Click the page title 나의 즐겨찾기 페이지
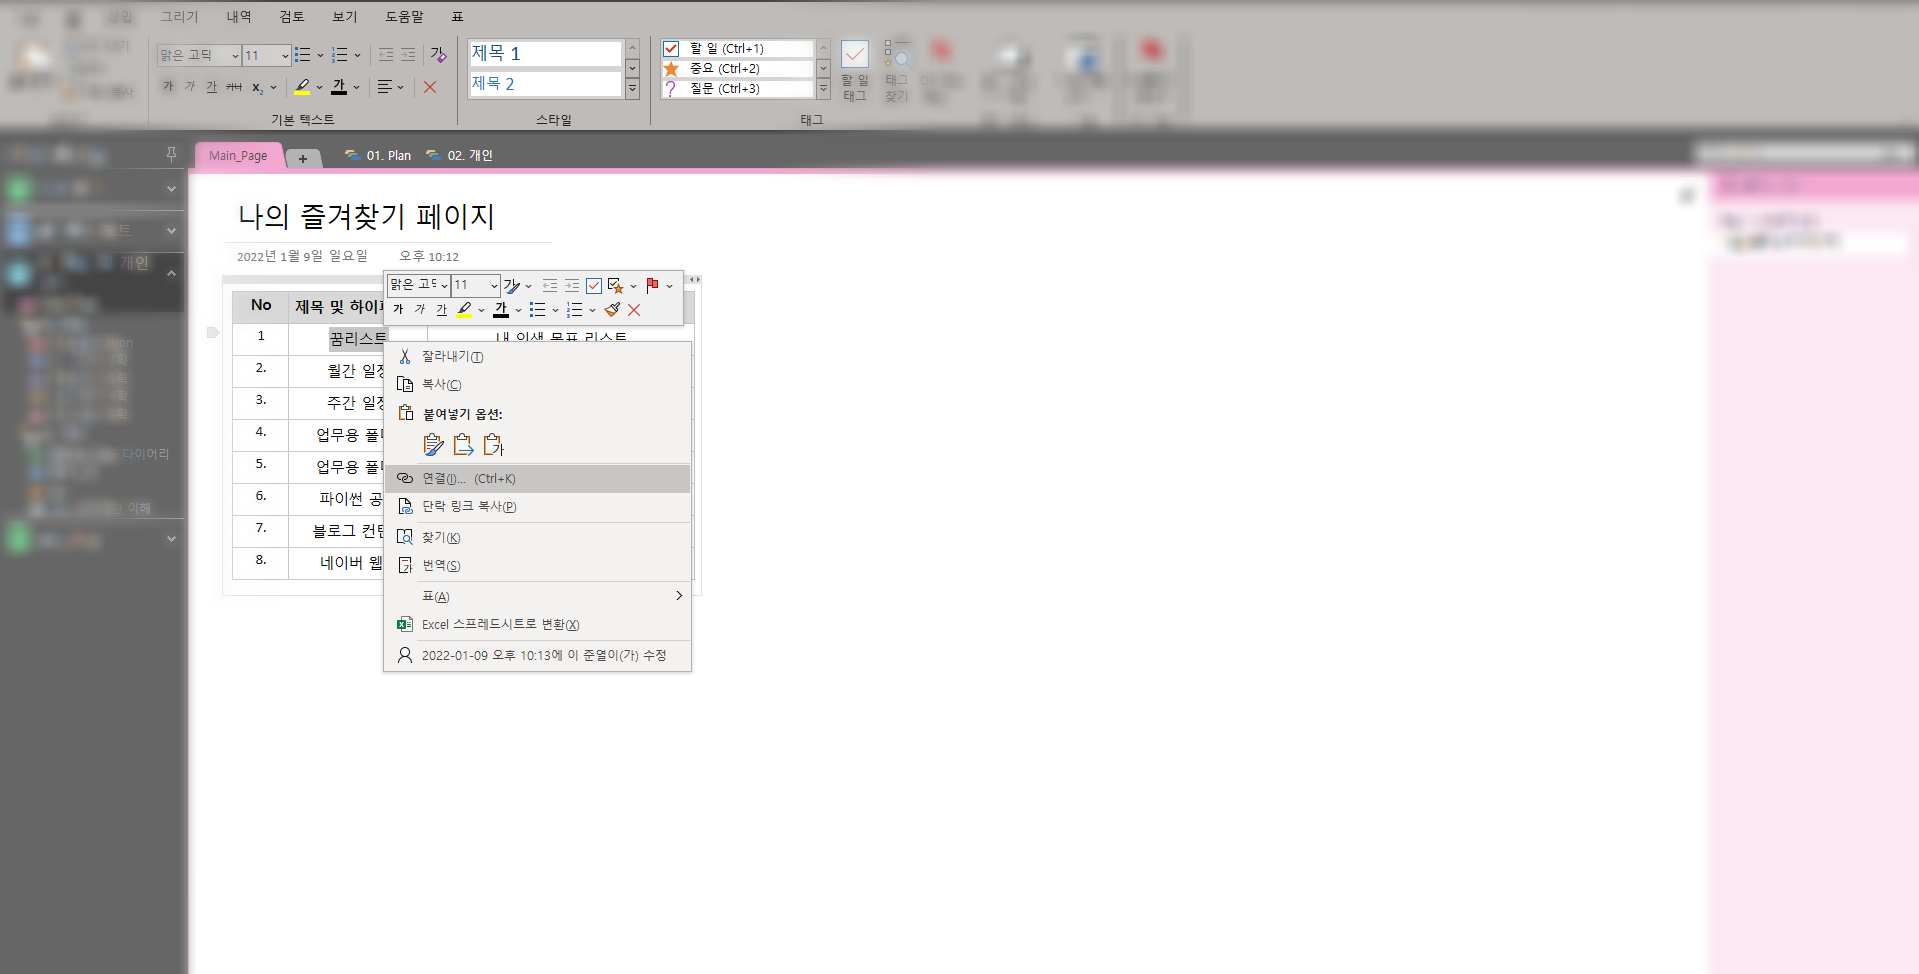Viewport: 1919px width, 974px height. [x=366, y=216]
